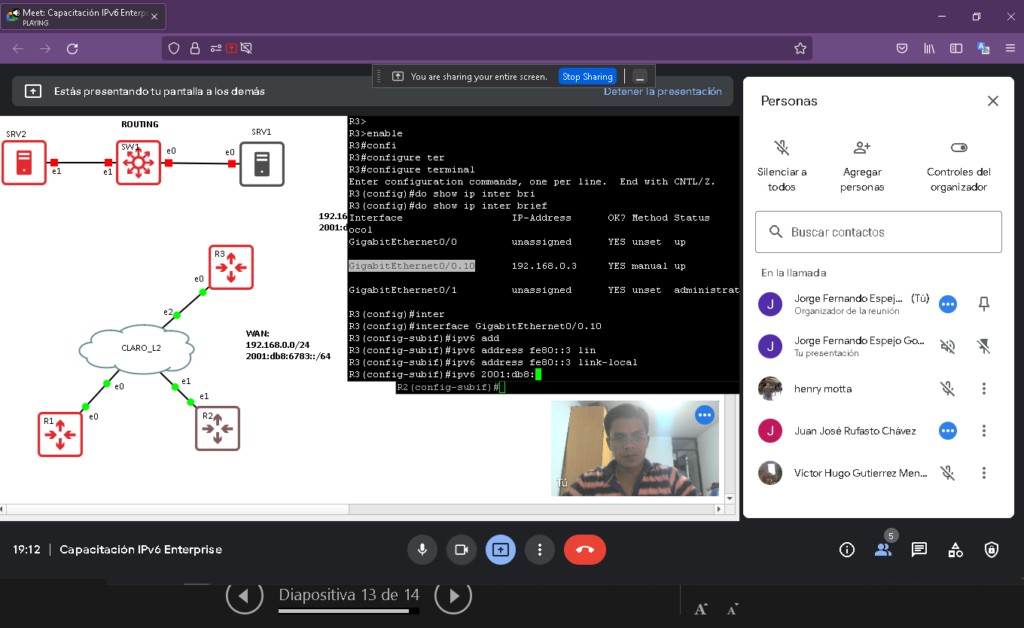Open the meeting details info icon
This screenshot has height=628, width=1024.
847,549
